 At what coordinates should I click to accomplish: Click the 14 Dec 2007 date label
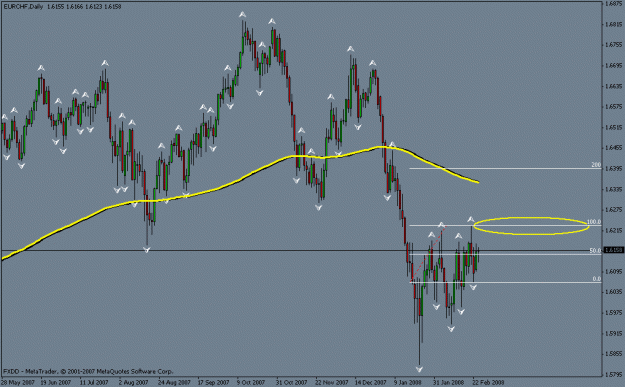pyautogui.click(x=370, y=382)
